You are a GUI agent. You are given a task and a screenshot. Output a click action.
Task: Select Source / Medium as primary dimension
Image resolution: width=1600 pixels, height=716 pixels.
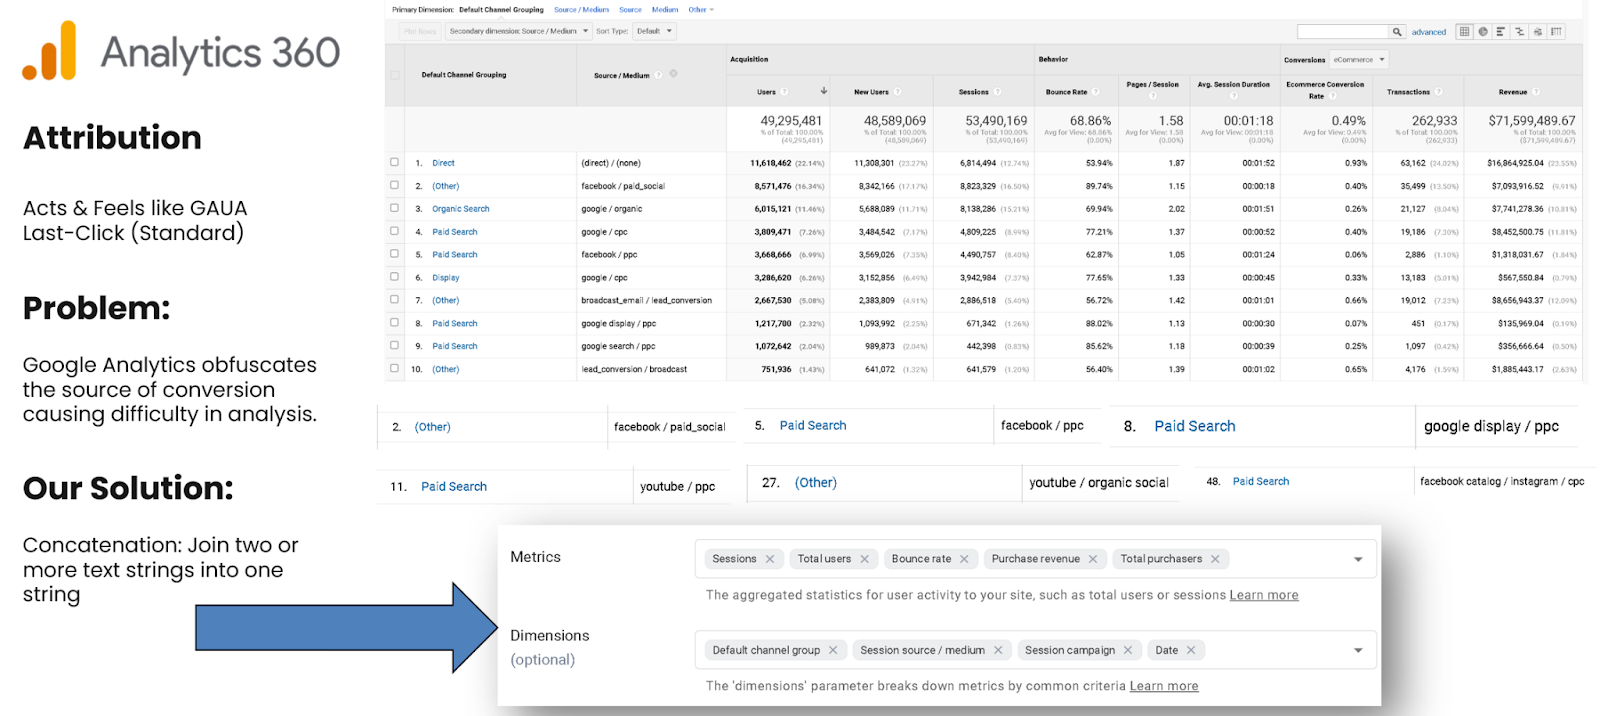(x=581, y=10)
